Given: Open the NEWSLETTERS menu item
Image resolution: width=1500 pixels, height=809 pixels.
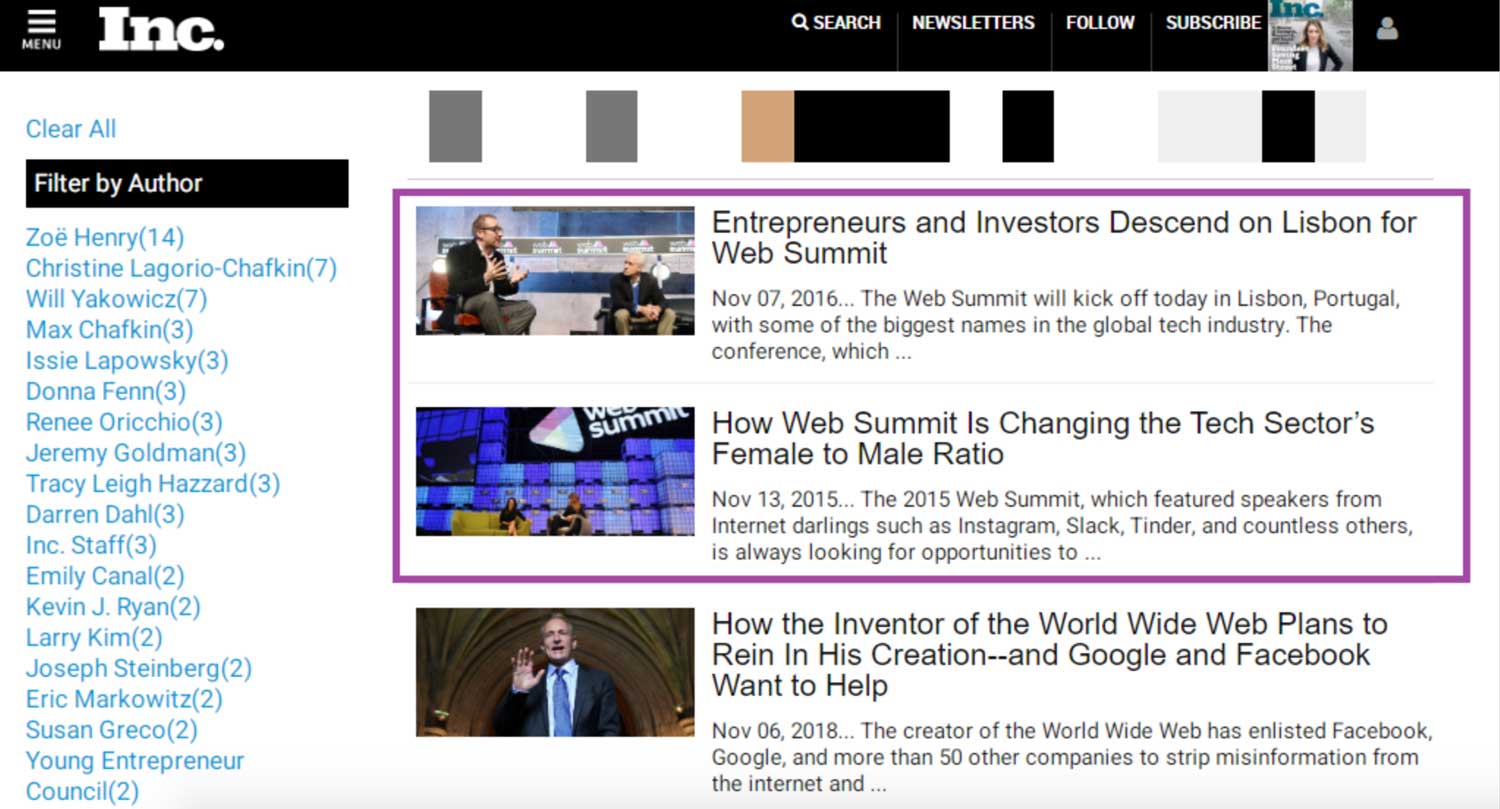Looking at the screenshot, I should (x=973, y=22).
